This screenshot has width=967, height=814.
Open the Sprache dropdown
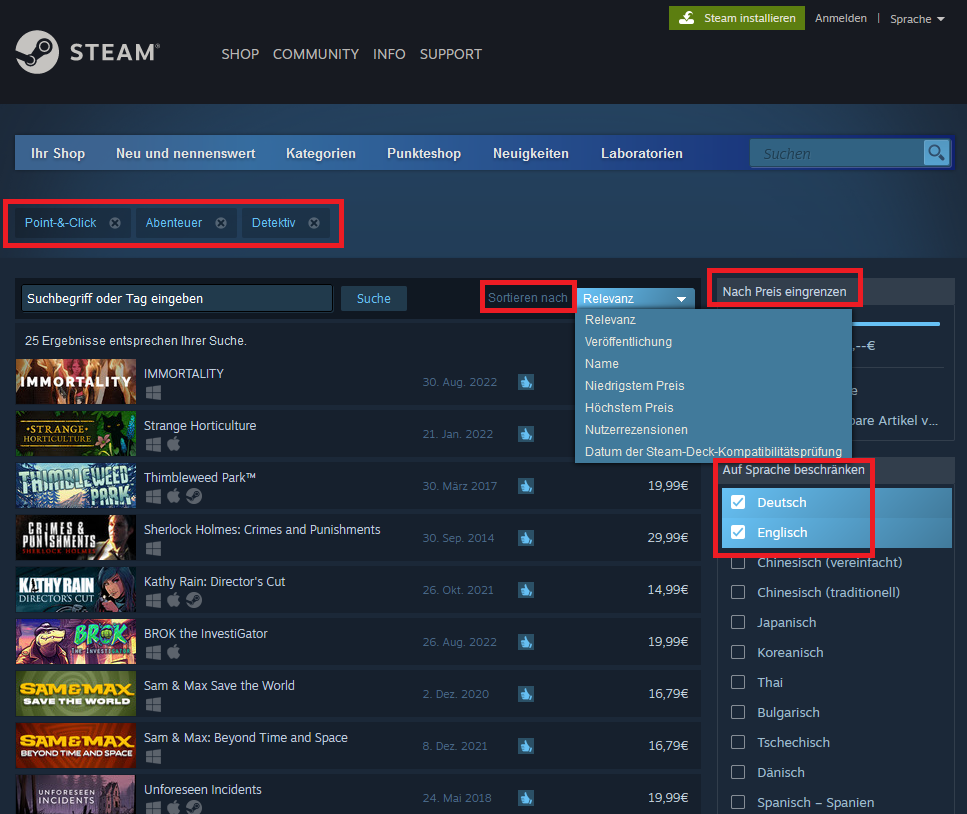pyautogui.click(x=917, y=19)
